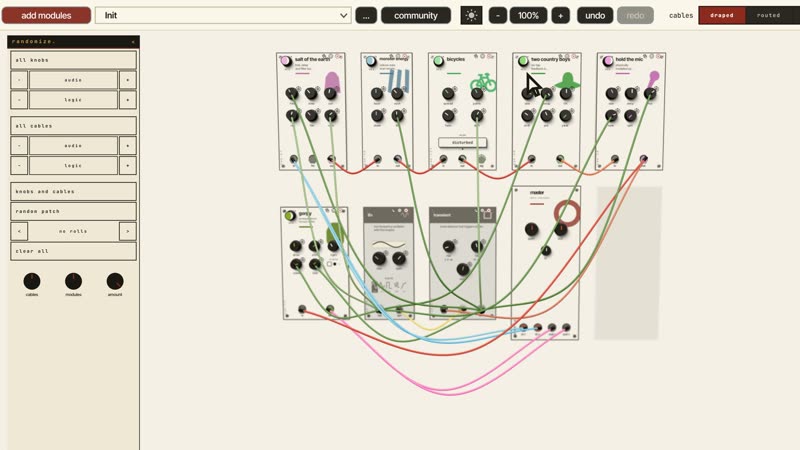Click the green bicycle graphic on bicycles module
This screenshot has width=800, height=450.
point(483,82)
